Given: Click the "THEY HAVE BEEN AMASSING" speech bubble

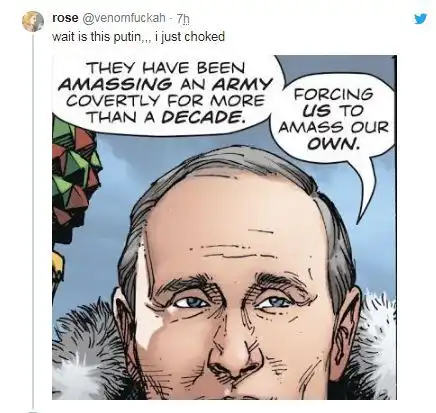Looking at the screenshot, I should 165,93.
